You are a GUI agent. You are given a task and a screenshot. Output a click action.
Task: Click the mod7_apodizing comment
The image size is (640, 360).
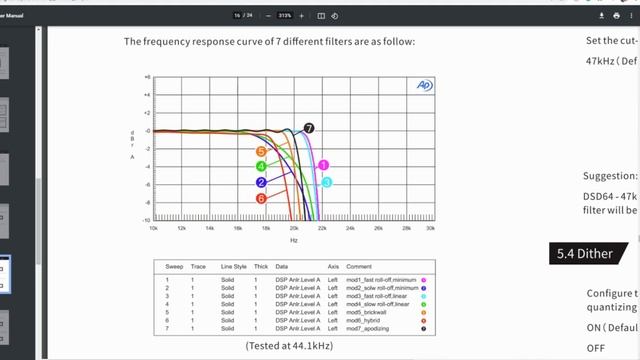[367, 329]
